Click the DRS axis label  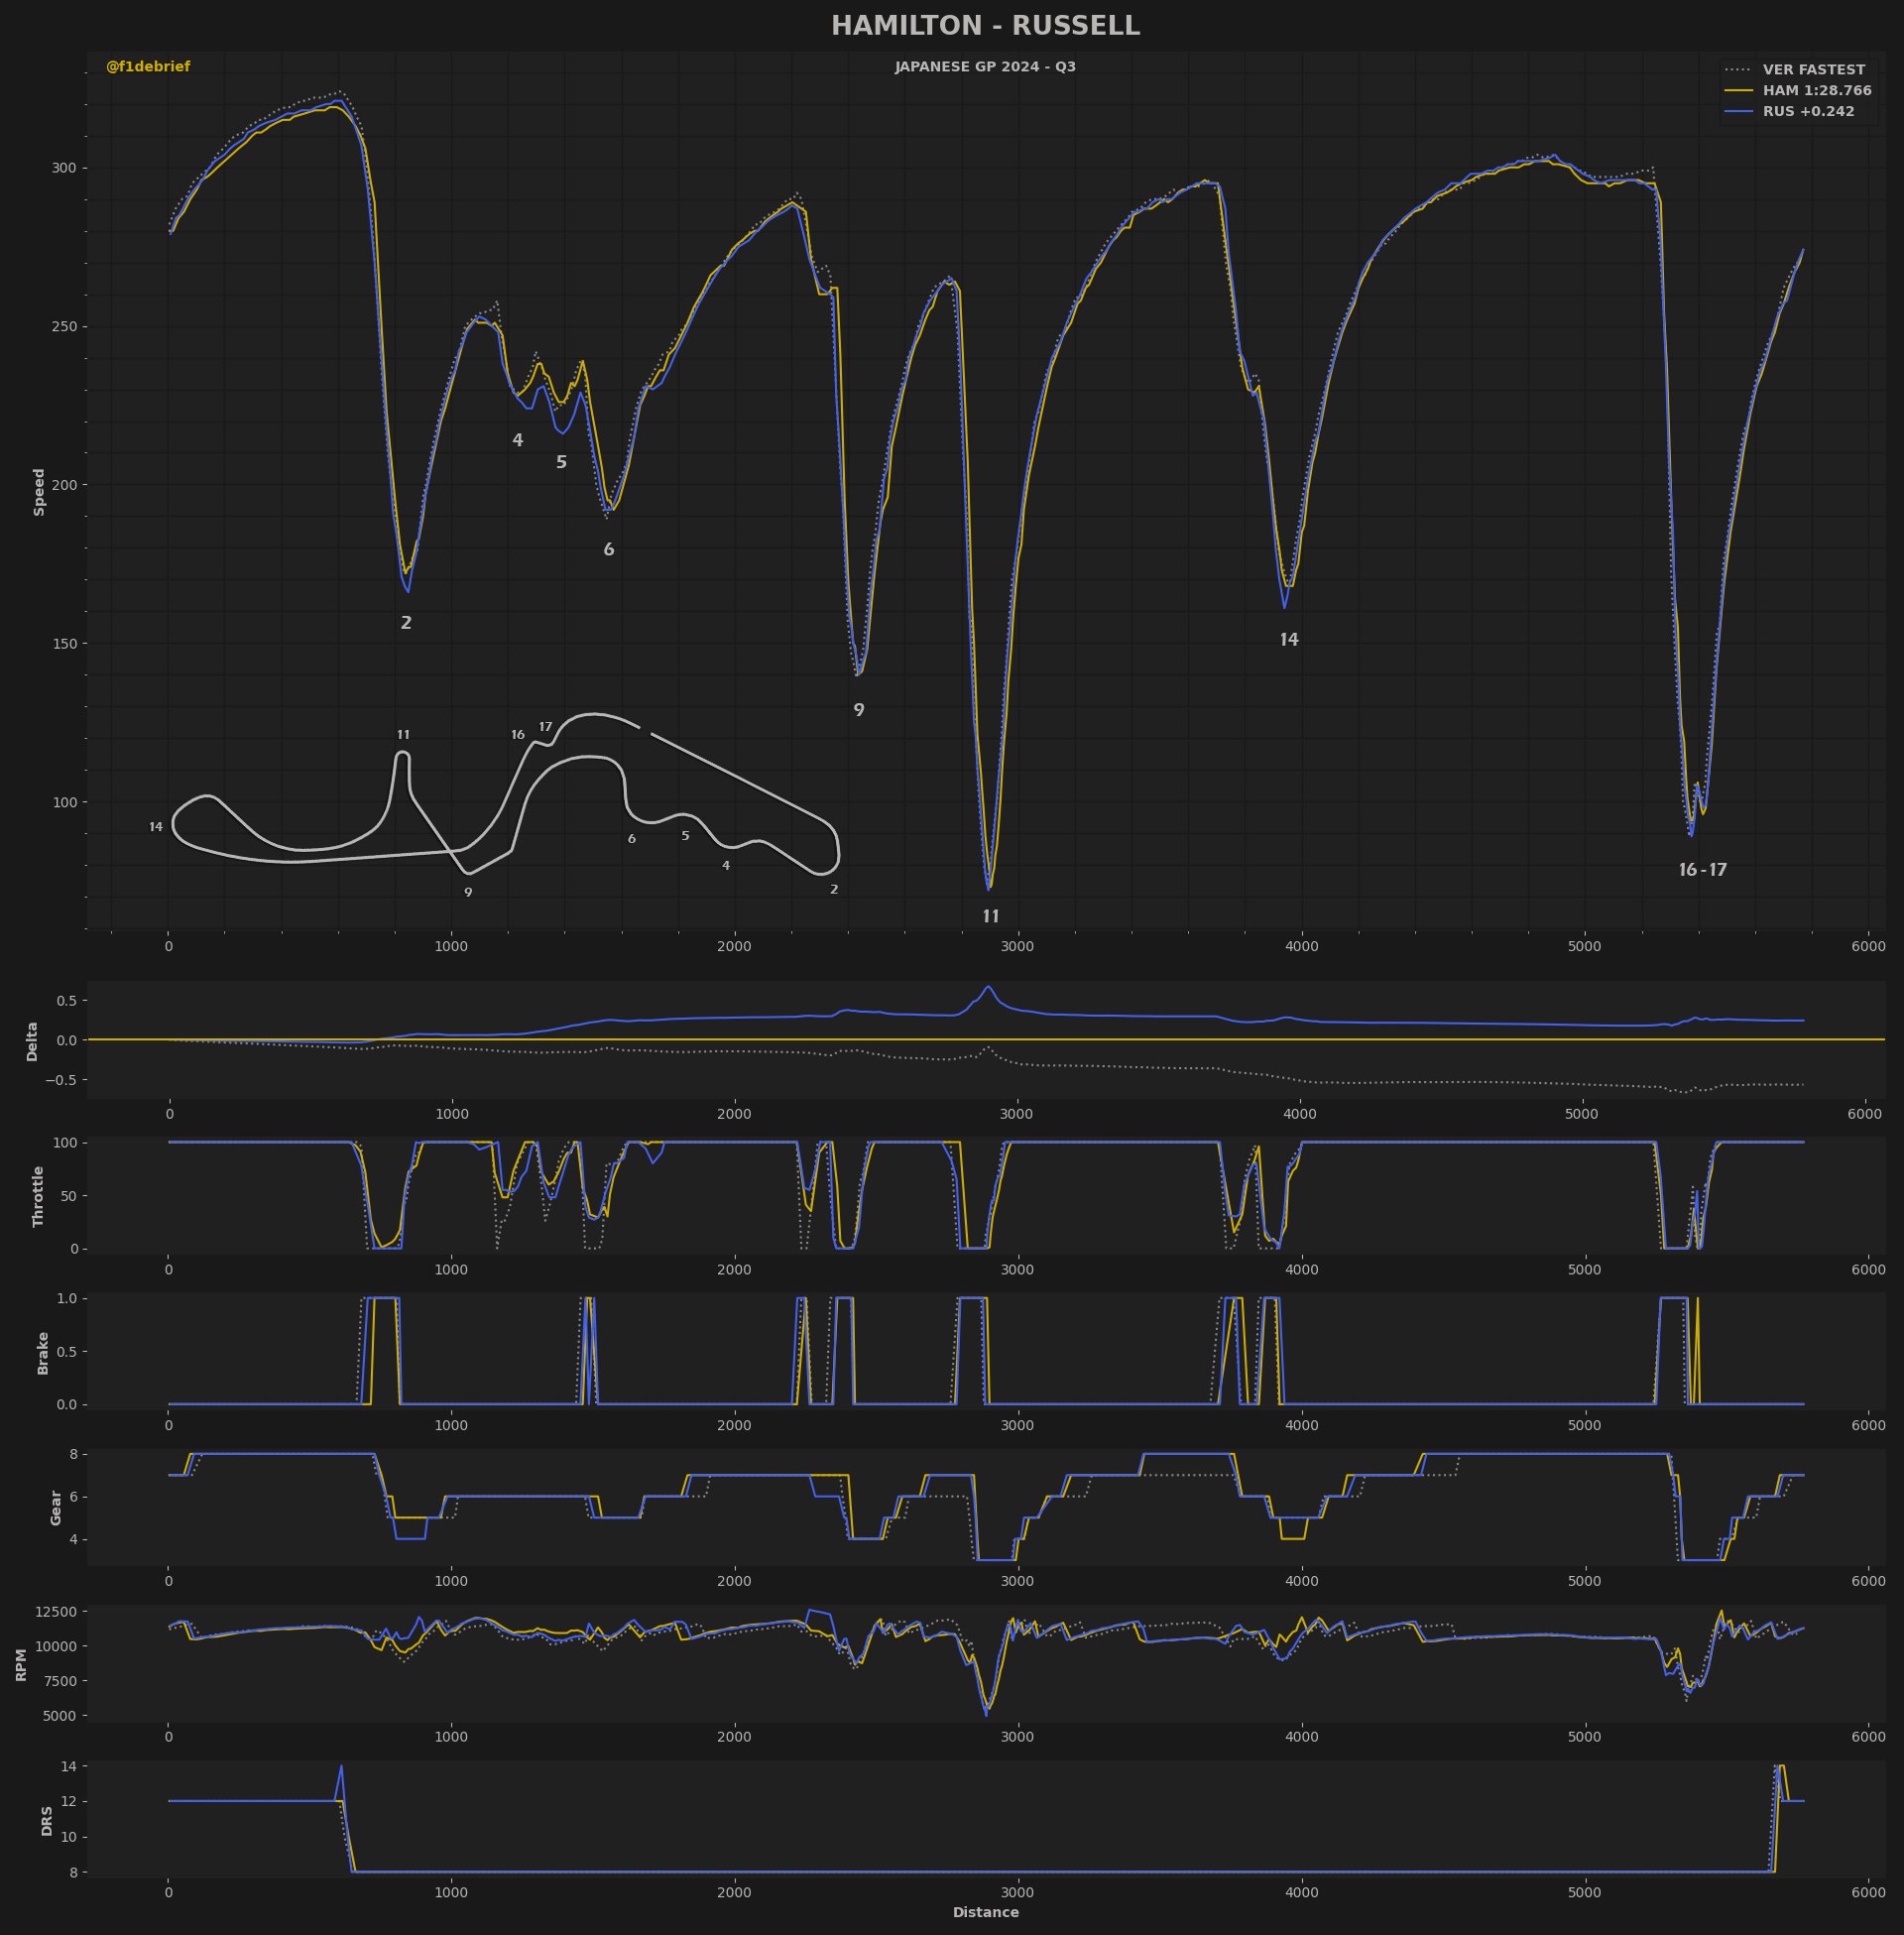click(x=47, y=1821)
